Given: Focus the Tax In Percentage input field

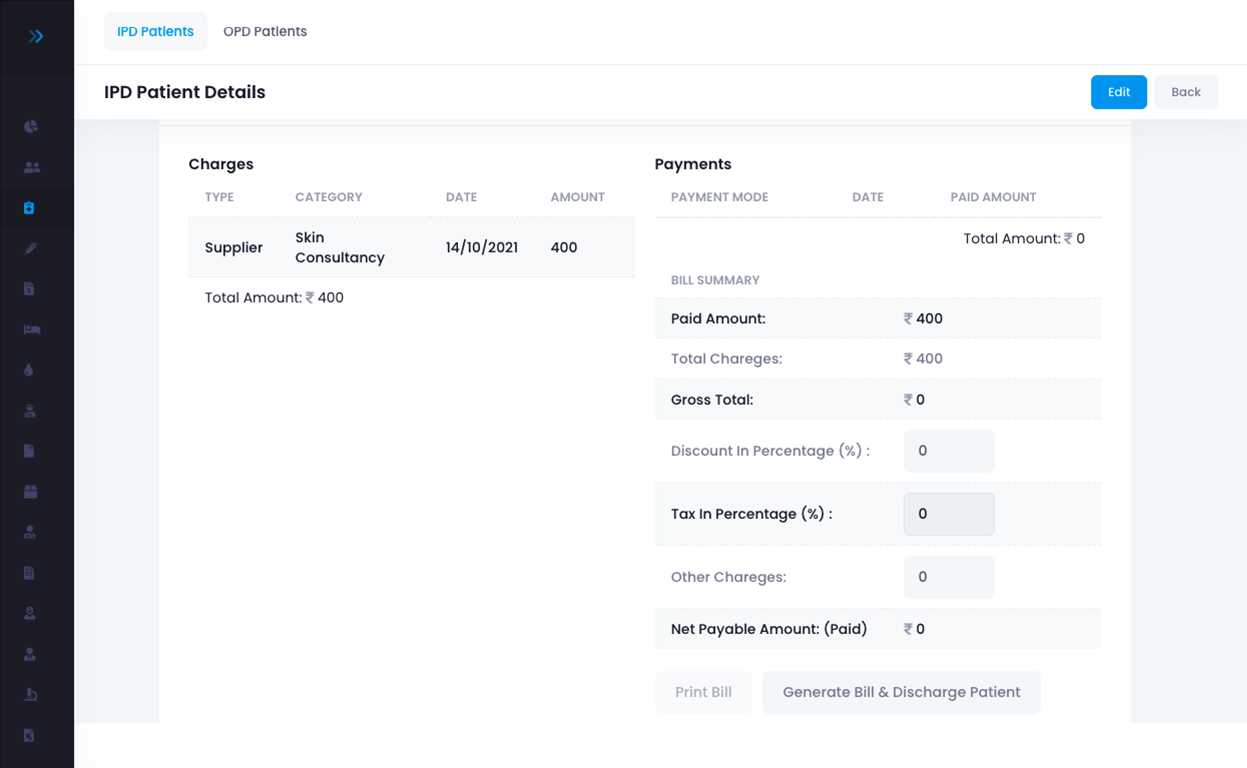Looking at the screenshot, I should point(948,514).
